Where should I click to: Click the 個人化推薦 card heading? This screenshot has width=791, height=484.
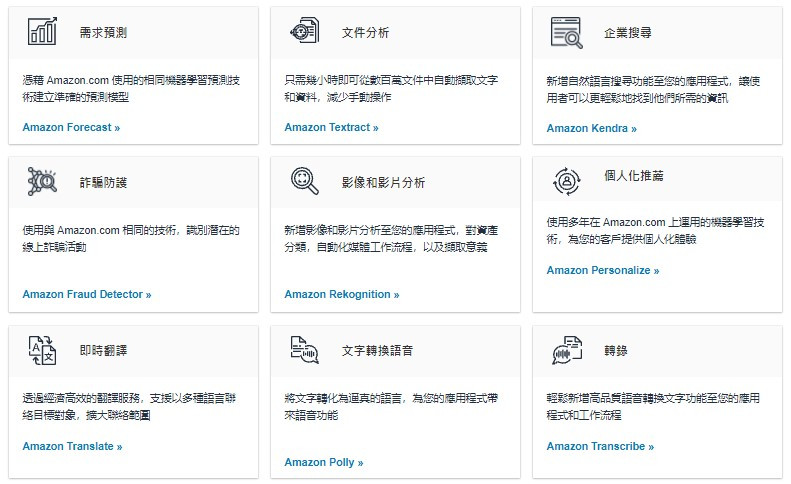tap(634, 176)
